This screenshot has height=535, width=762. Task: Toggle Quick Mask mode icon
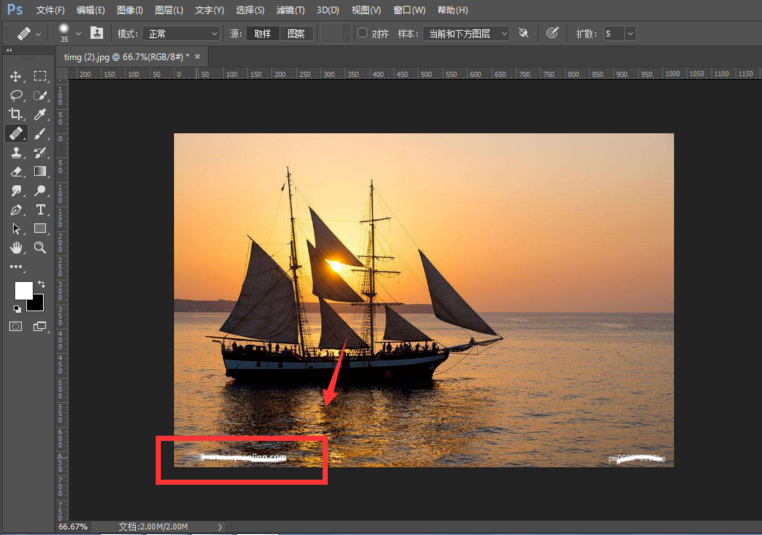tap(16, 326)
